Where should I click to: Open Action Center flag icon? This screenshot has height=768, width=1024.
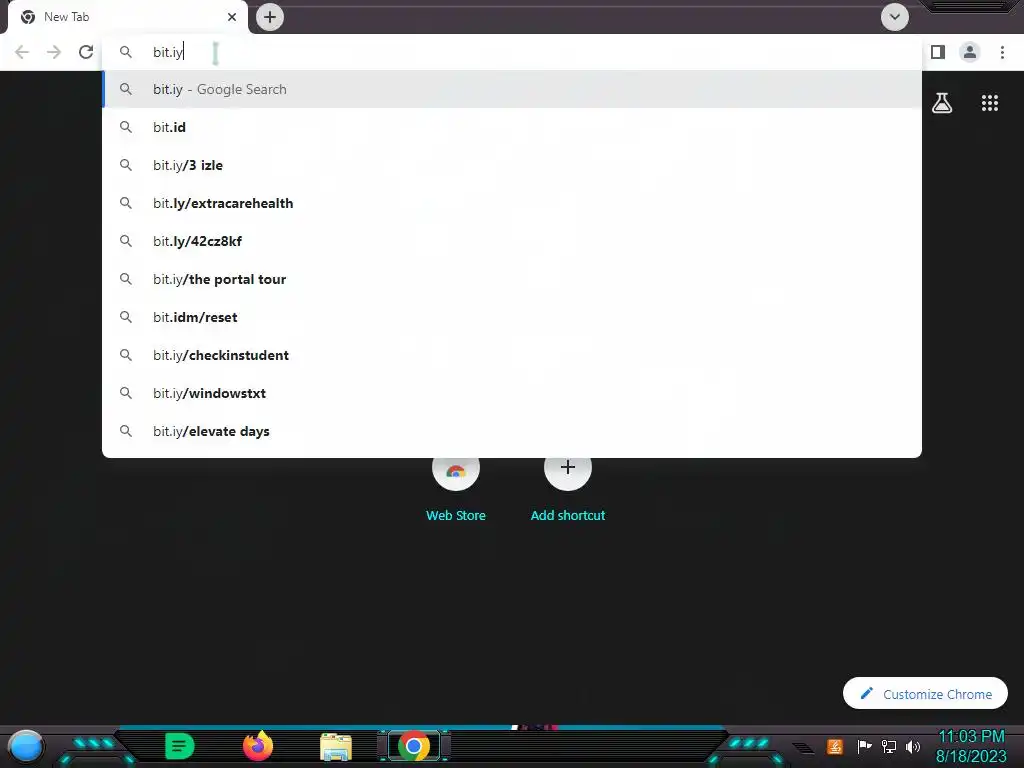click(864, 746)
